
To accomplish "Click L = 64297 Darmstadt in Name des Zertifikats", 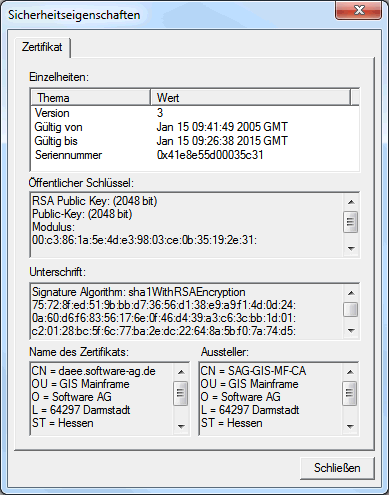I will coord(81,410).
